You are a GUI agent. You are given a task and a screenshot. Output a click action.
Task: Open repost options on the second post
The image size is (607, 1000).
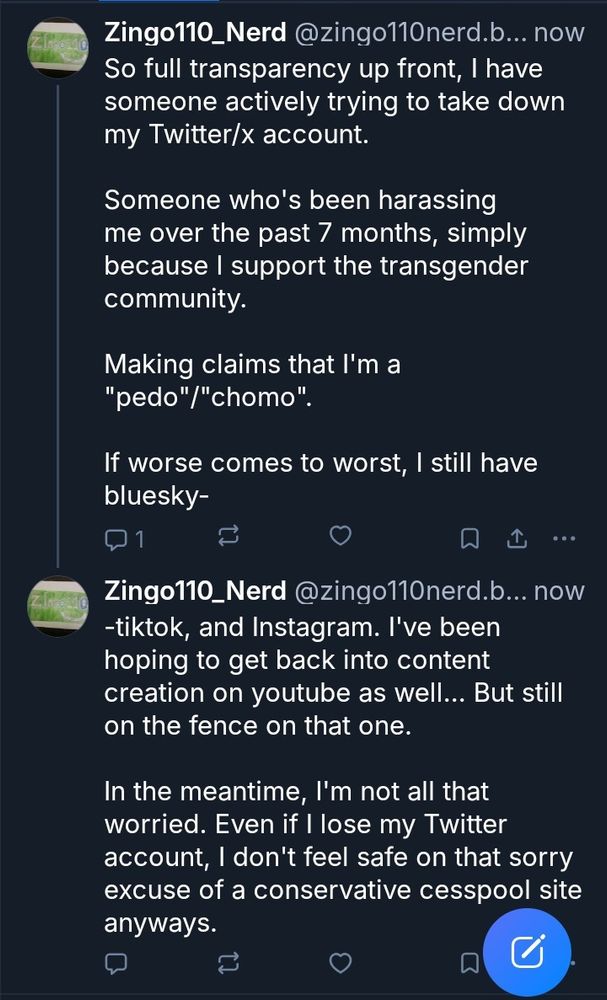[x=228, y=963]
